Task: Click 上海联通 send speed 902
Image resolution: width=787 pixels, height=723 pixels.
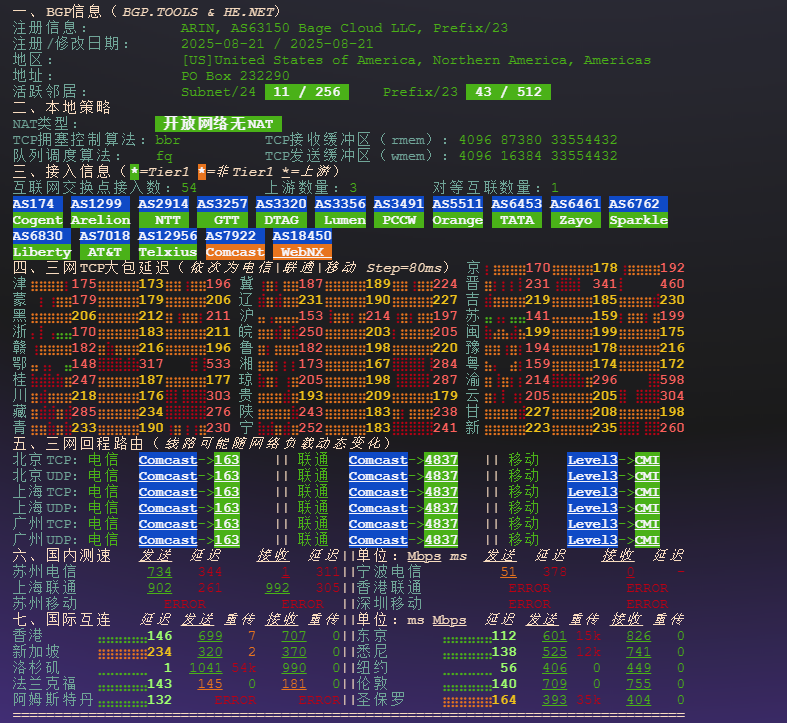Action: (160, 588)
